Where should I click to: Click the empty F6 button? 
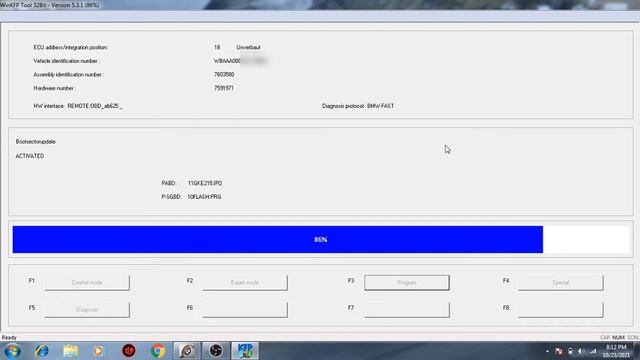point(245,310)
